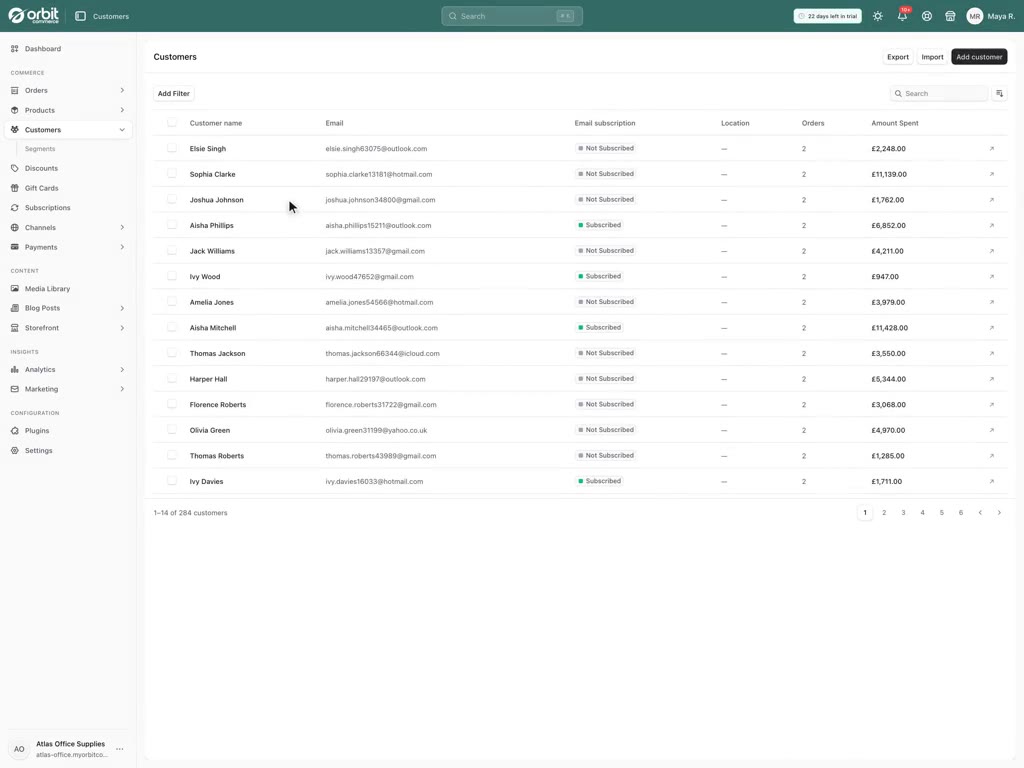Go to next page arrow in pagination
1024x768 pixels.
click(x=999, y=513)
